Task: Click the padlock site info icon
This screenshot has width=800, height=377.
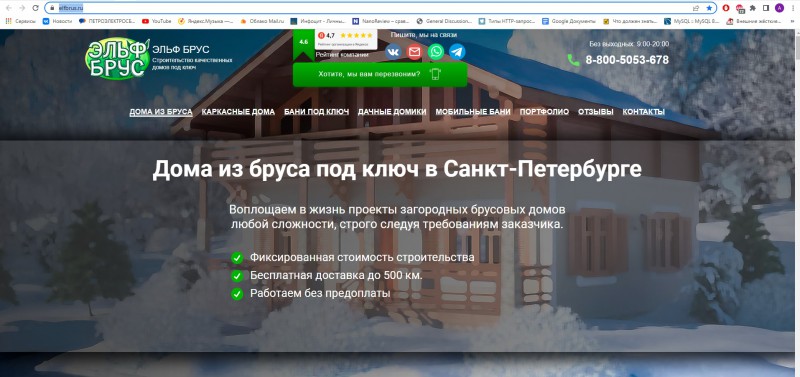Action: coord(52,8)
